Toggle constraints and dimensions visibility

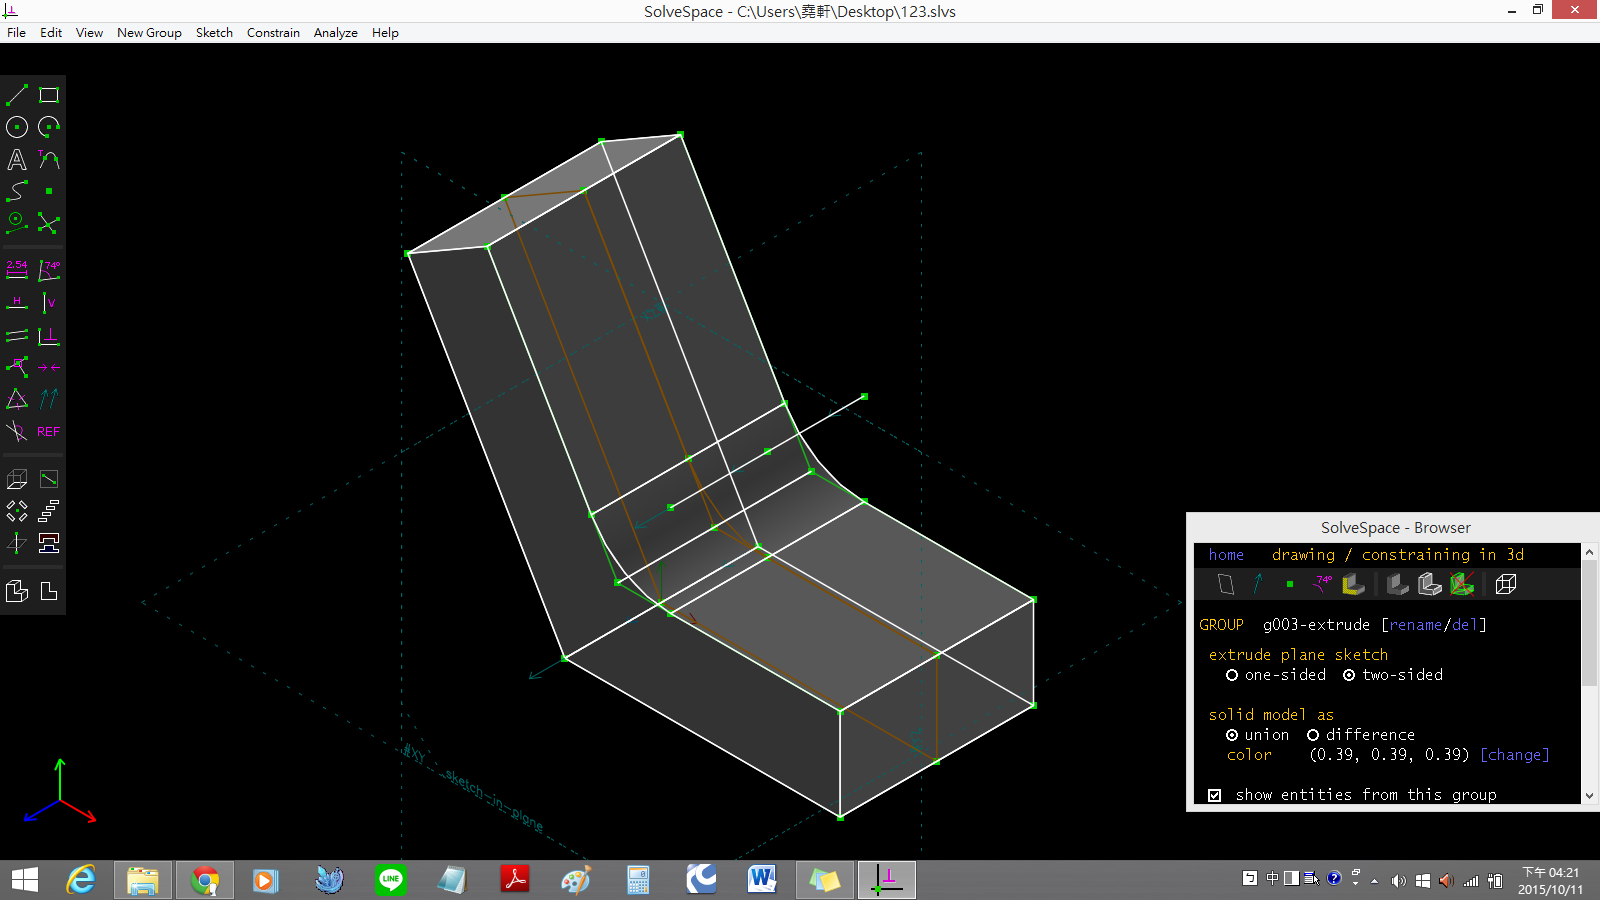(x=1322, y=584)
